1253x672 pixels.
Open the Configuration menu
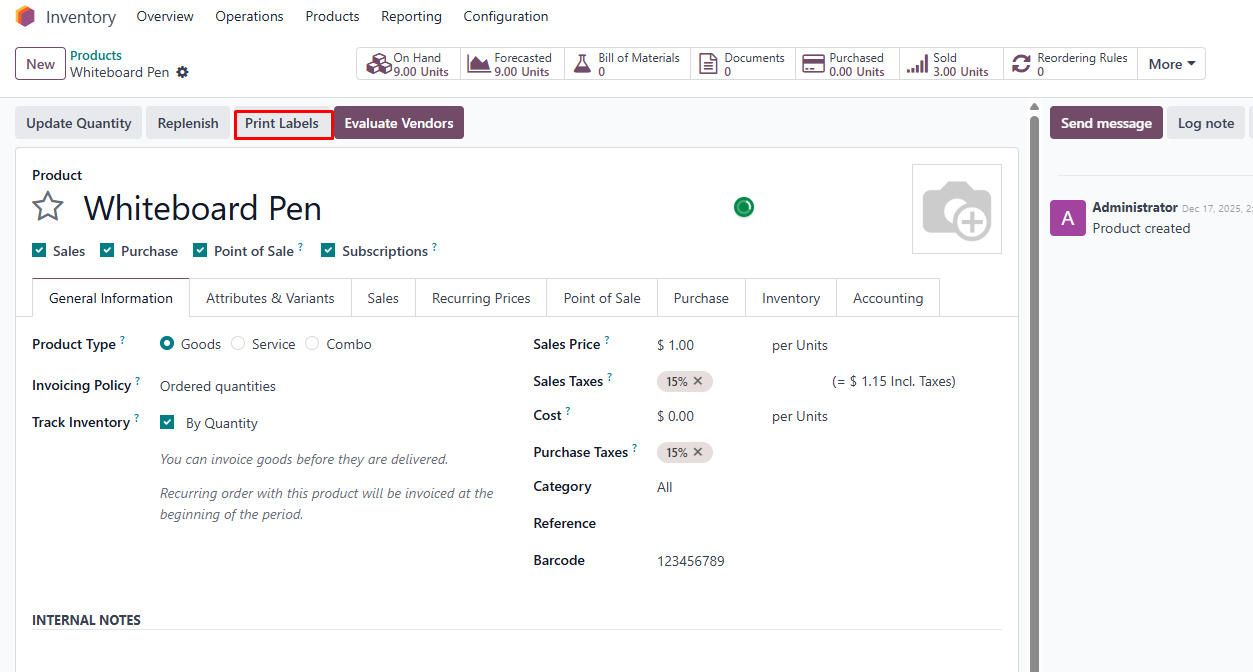tap(505, 17)
